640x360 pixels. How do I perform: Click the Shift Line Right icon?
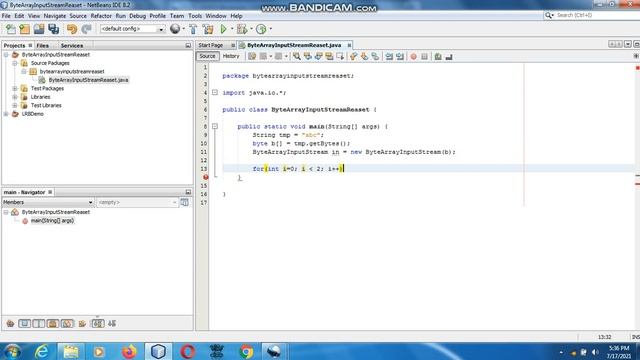(400, 56)
